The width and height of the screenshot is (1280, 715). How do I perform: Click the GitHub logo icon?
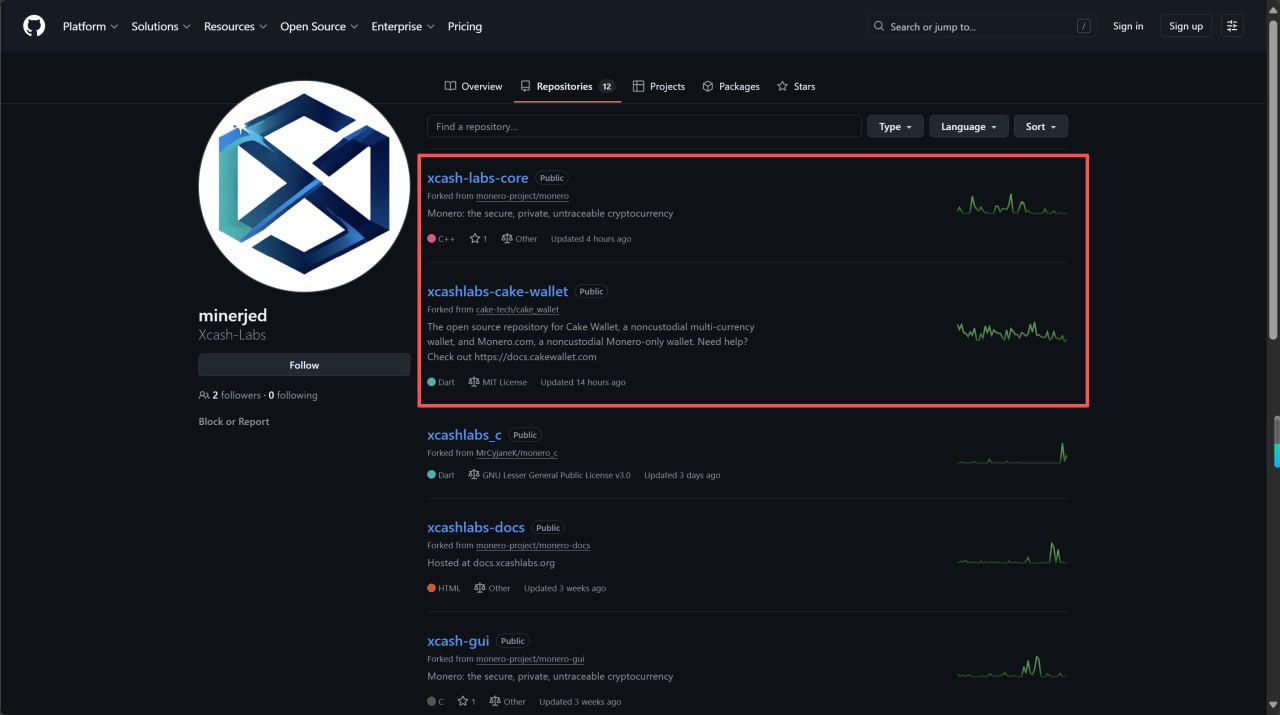click(34, 26)
